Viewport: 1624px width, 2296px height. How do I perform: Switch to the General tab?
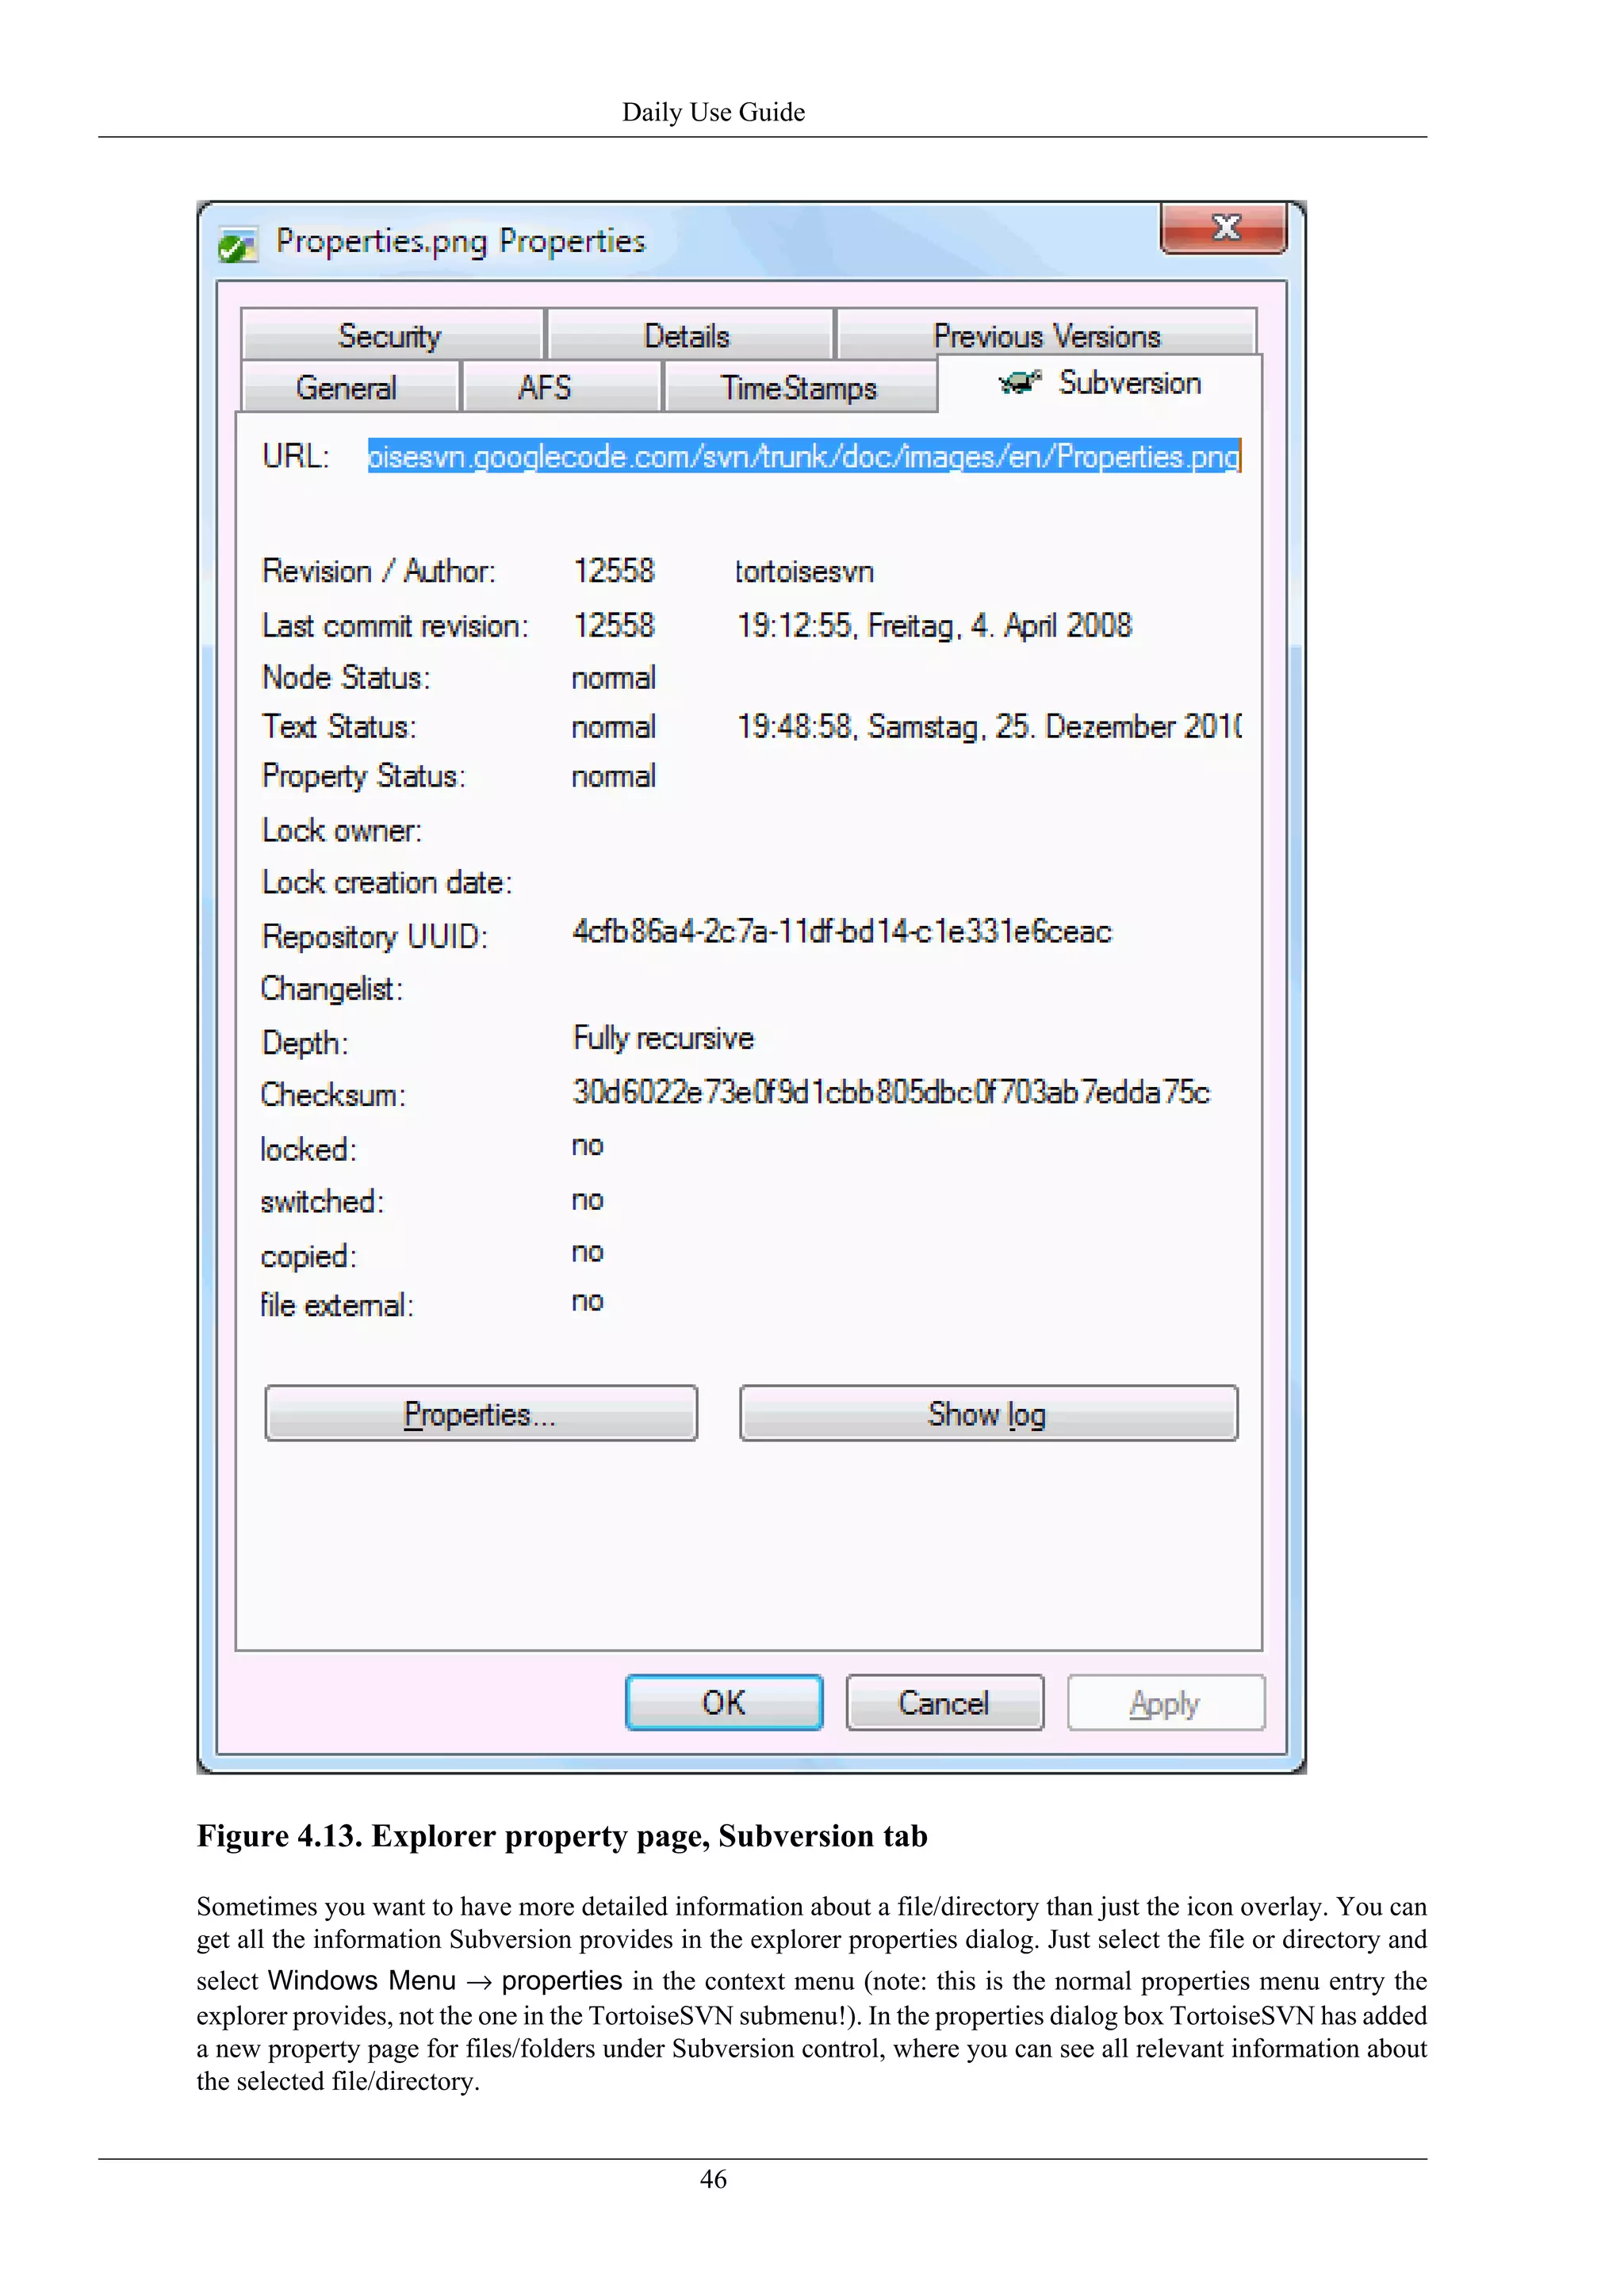tap(349, 387)
